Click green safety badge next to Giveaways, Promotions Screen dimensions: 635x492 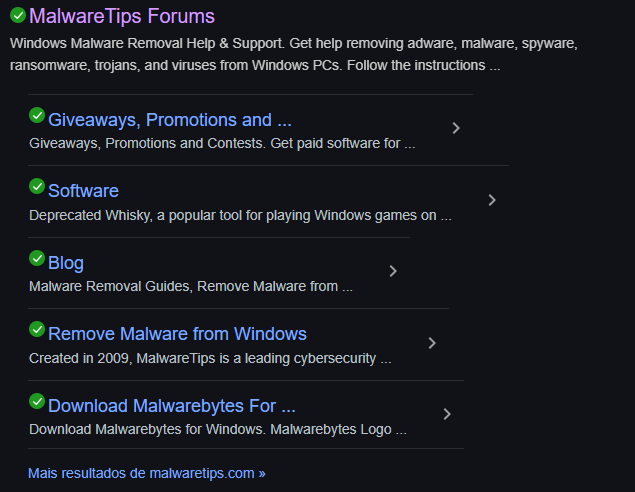(37, 115)
